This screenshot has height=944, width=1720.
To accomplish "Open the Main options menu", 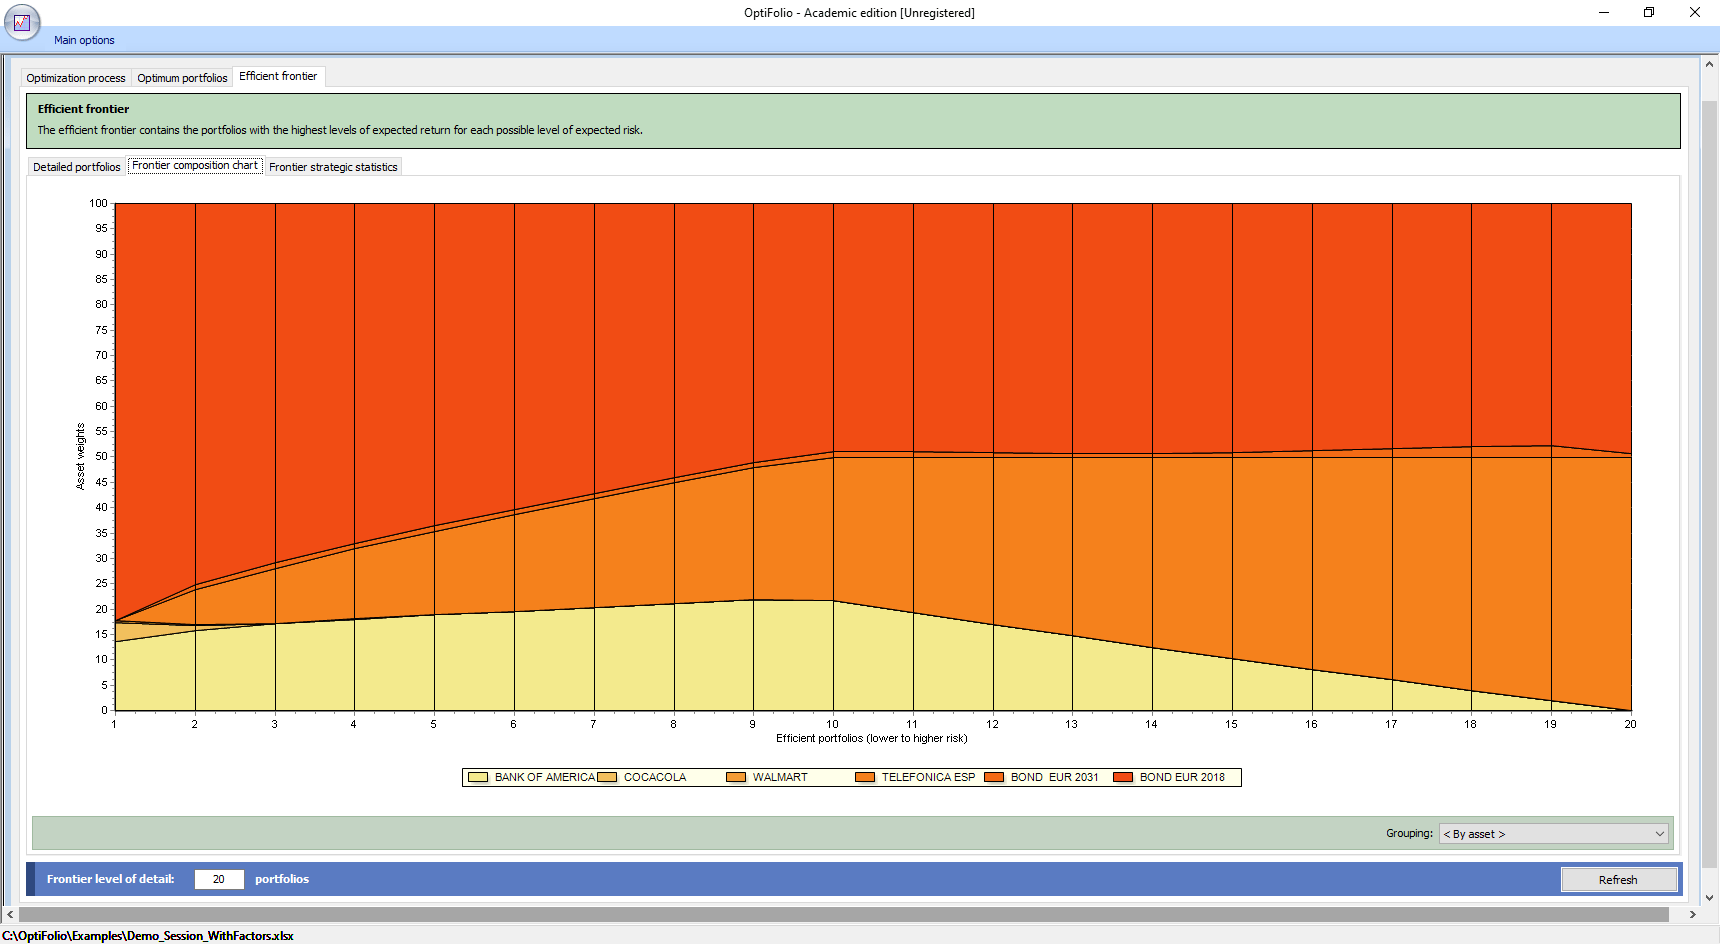I will pos(84,40).
